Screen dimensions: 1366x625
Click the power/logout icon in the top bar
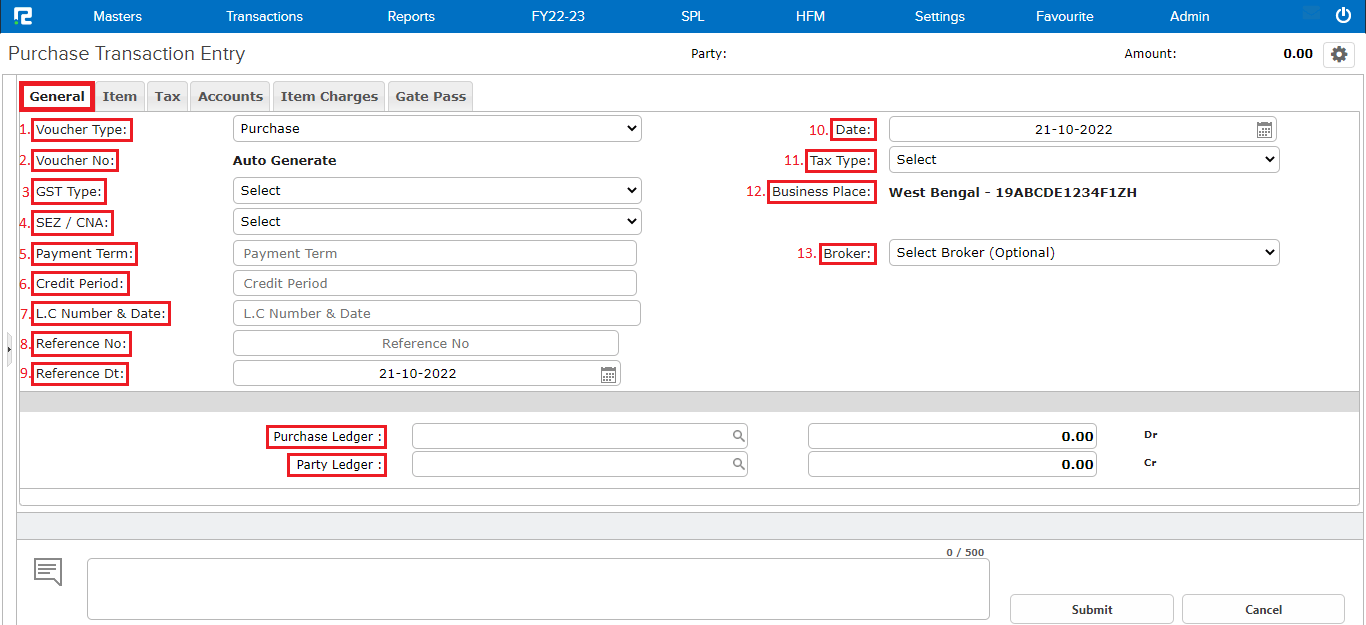(1341, 15)
